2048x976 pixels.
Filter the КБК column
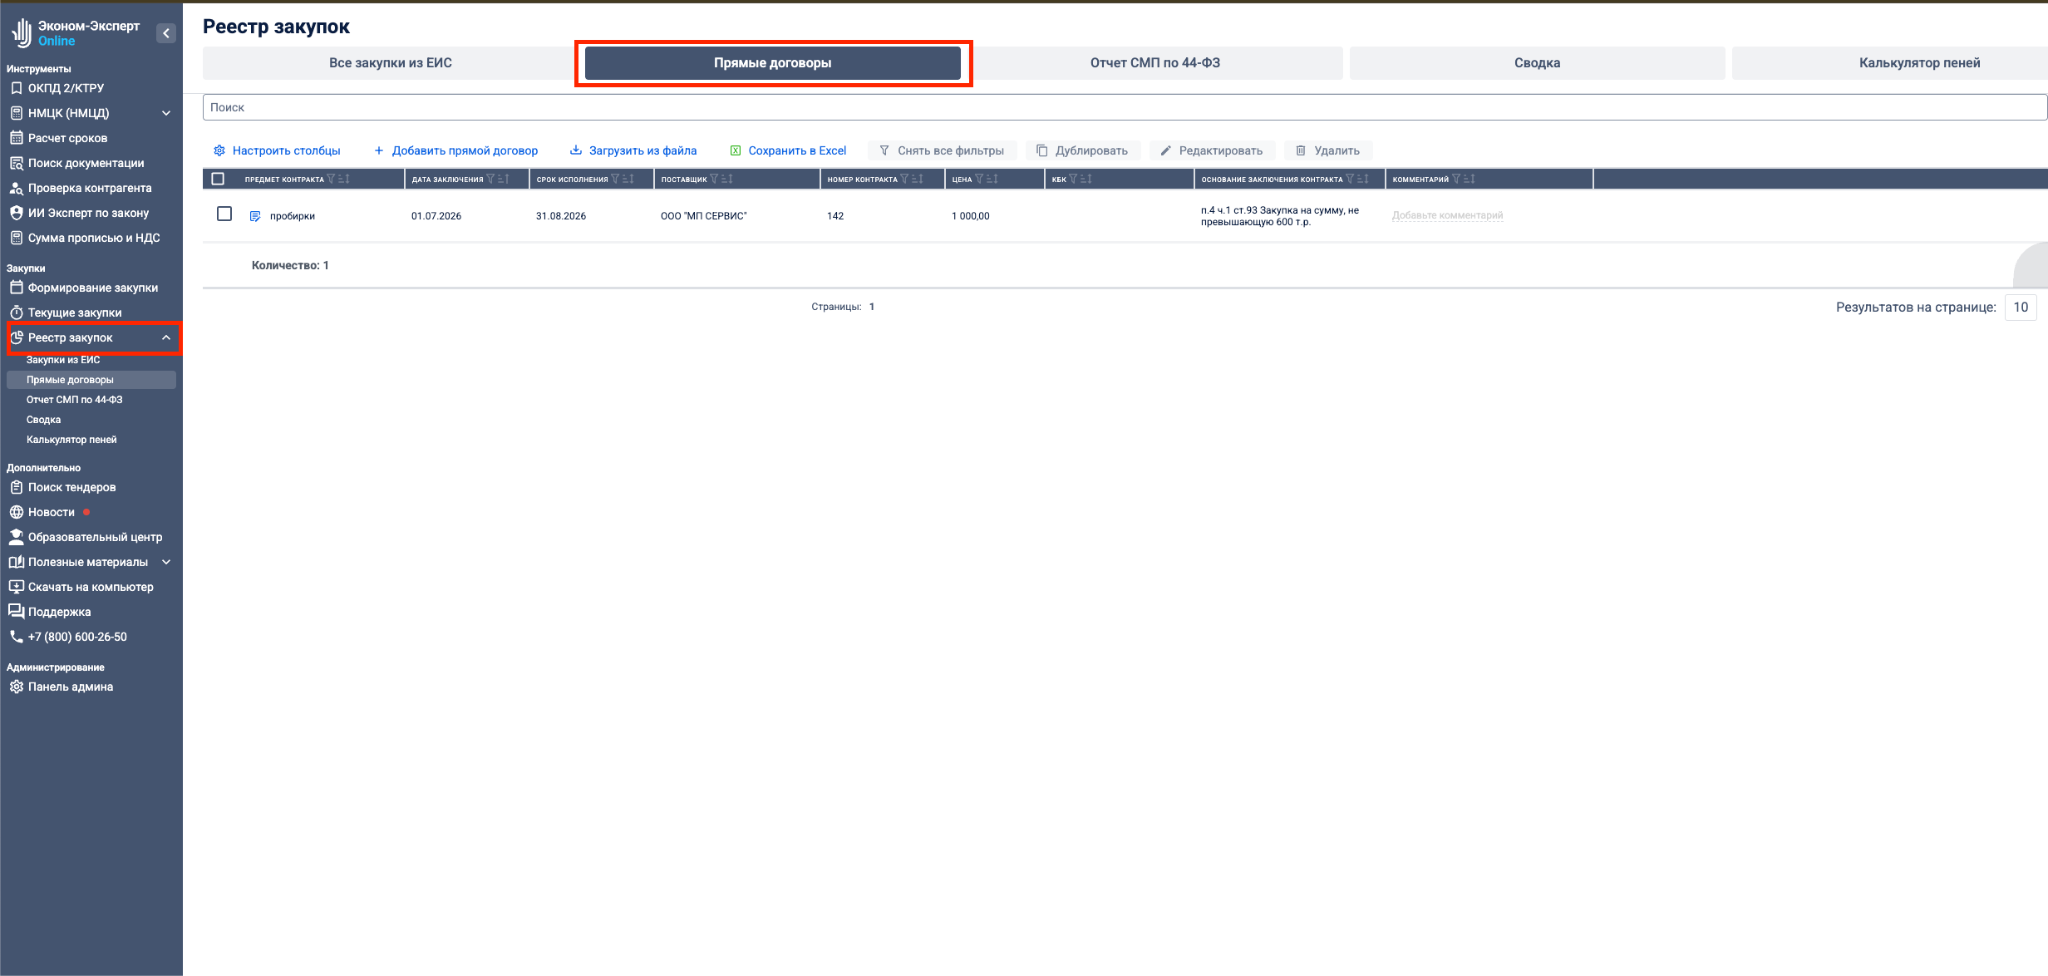click(1073, 179)
